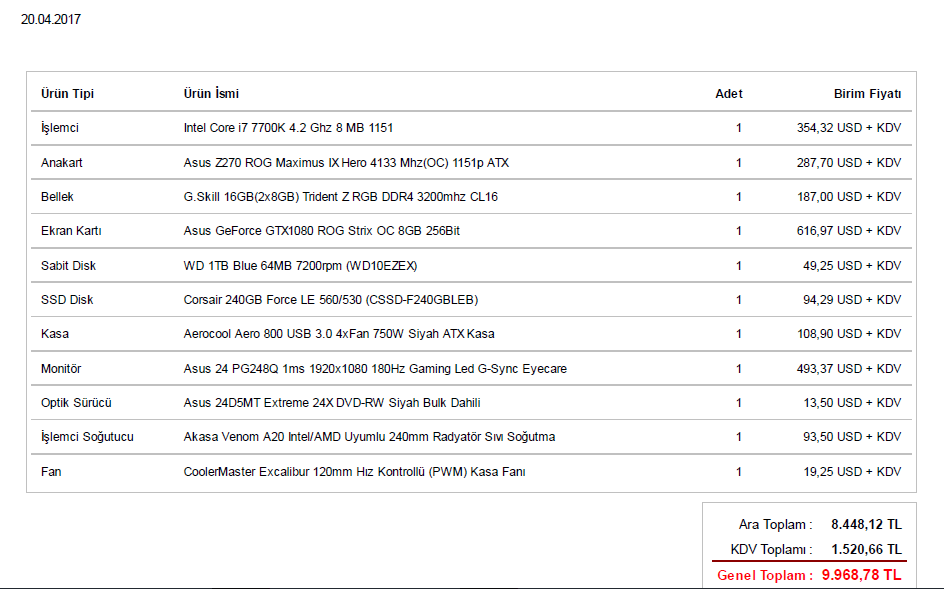
Task: Click the 9.968,78 TL grand total
Action: [862, 575]
